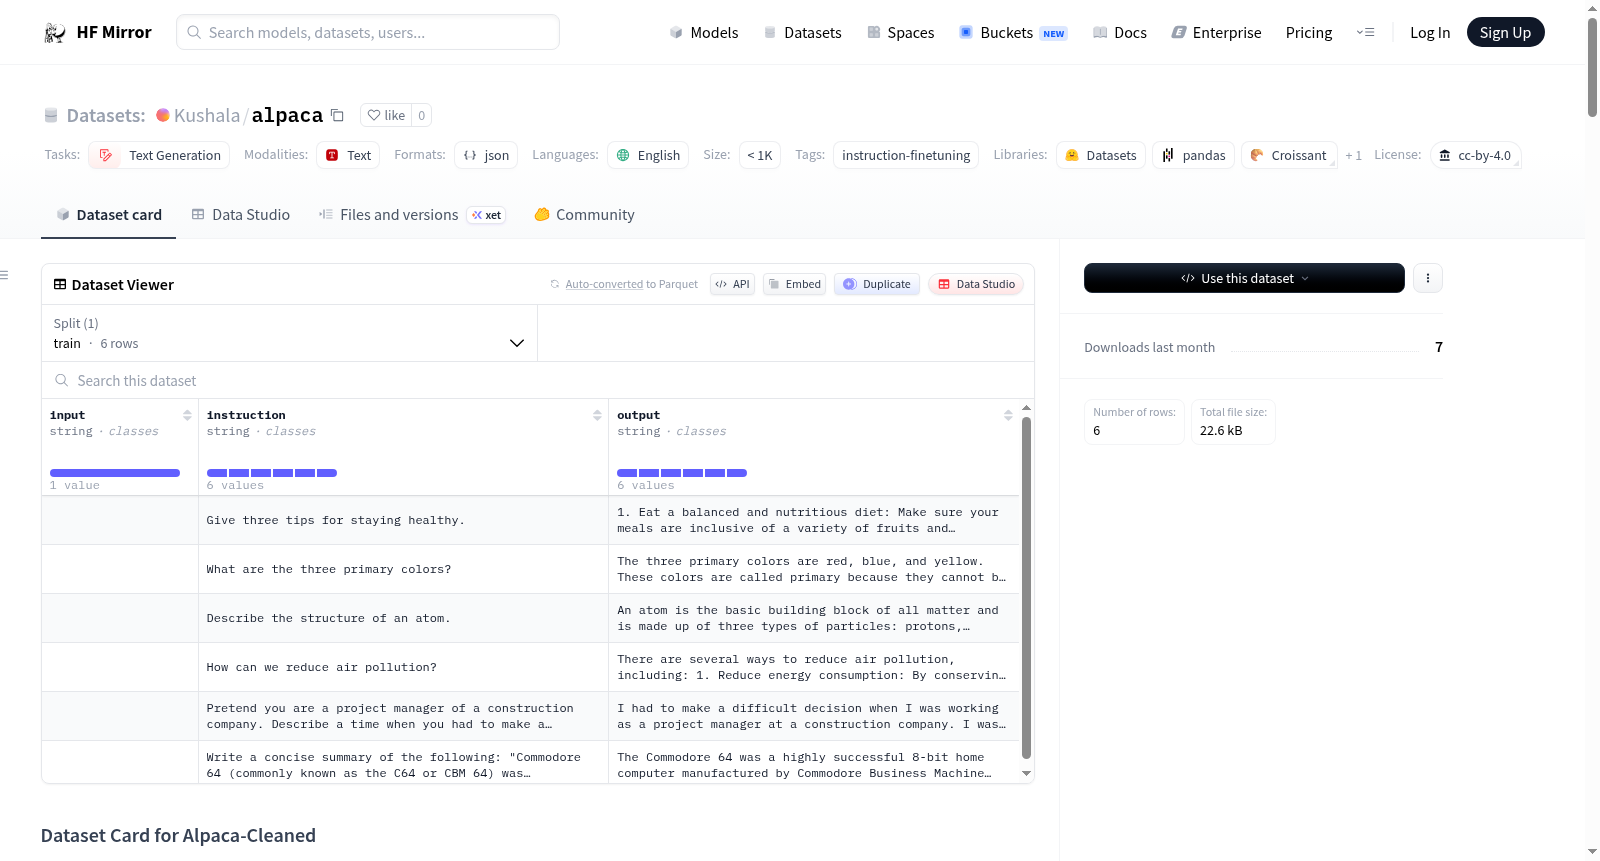Select the cc-by-4.0 license tag
Image resolution: width=1600 pixels, height=861 pixels.
pyautogui.click(x=1476, y=155)
